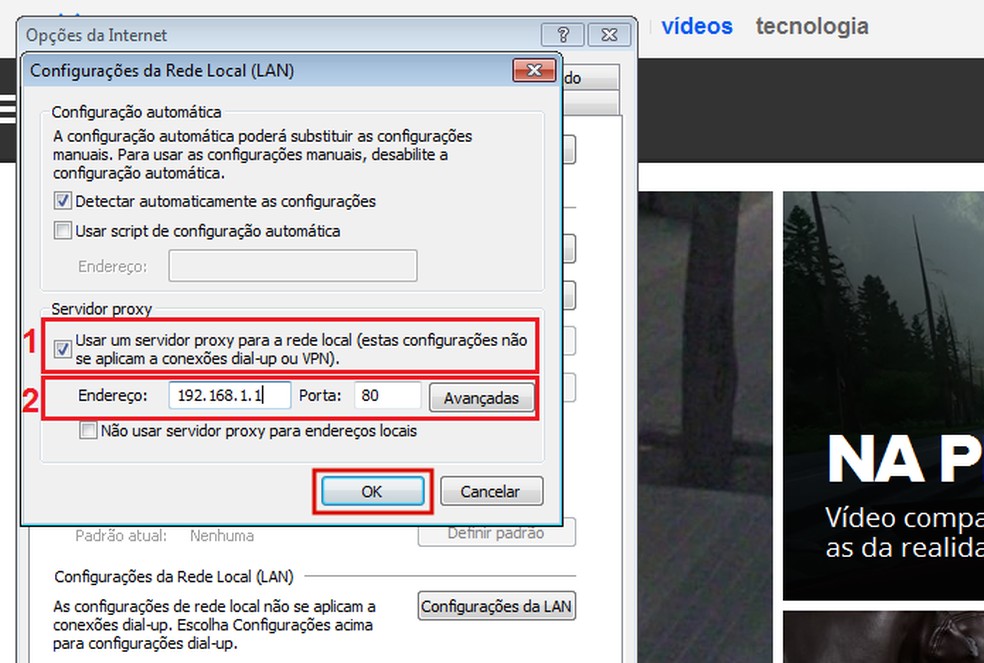This screenshot has height=663, width=984.
Task: Close the Configurações da Rede Local dialog
Action: click(x=535, y=70)
